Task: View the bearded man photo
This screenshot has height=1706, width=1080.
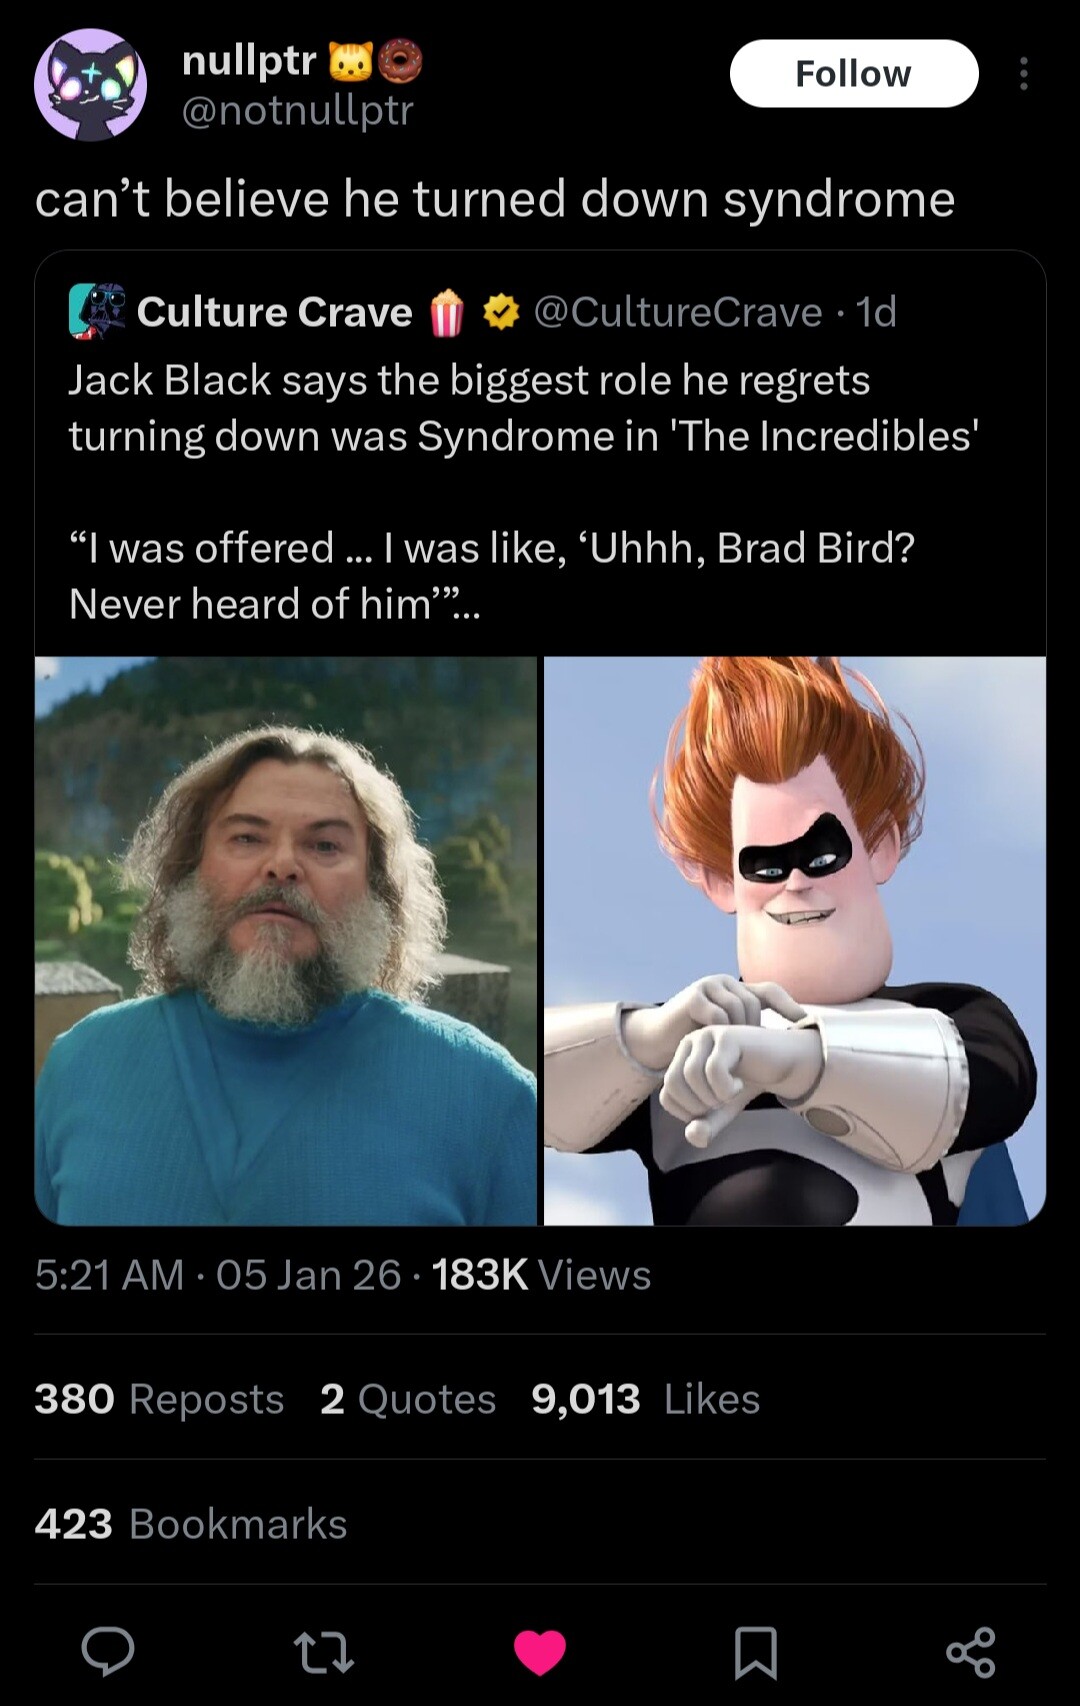Action: coord(286,940)
